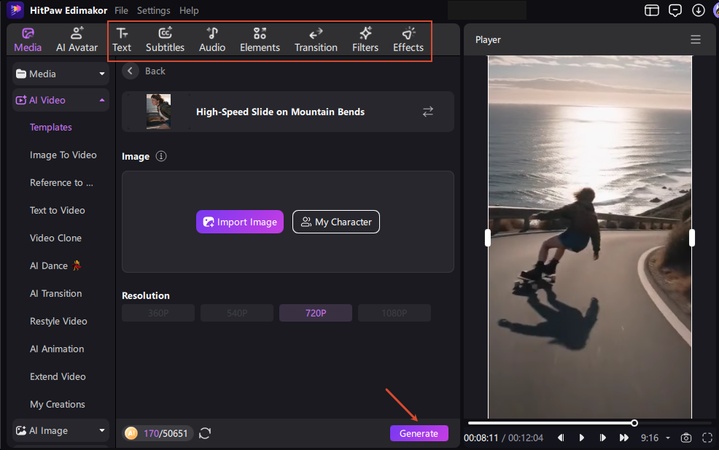
Task: Select 360P resolution
Action: point(158,313)
